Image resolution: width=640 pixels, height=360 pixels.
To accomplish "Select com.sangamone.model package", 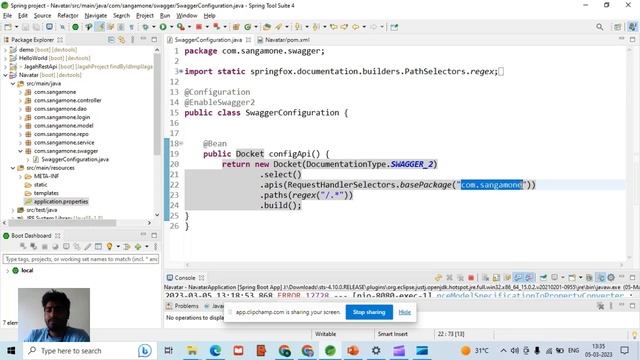I will [x=63, y=126].
